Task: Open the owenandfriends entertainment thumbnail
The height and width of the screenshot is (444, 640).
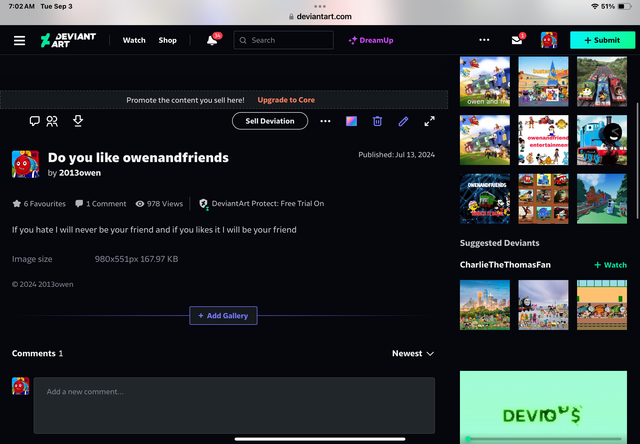Action: 543,140
